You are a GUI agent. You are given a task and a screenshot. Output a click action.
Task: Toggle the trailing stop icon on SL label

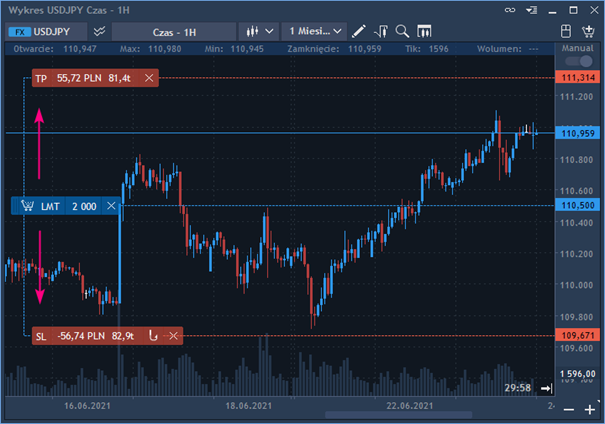pyautogui.click(x=154, y=335)
